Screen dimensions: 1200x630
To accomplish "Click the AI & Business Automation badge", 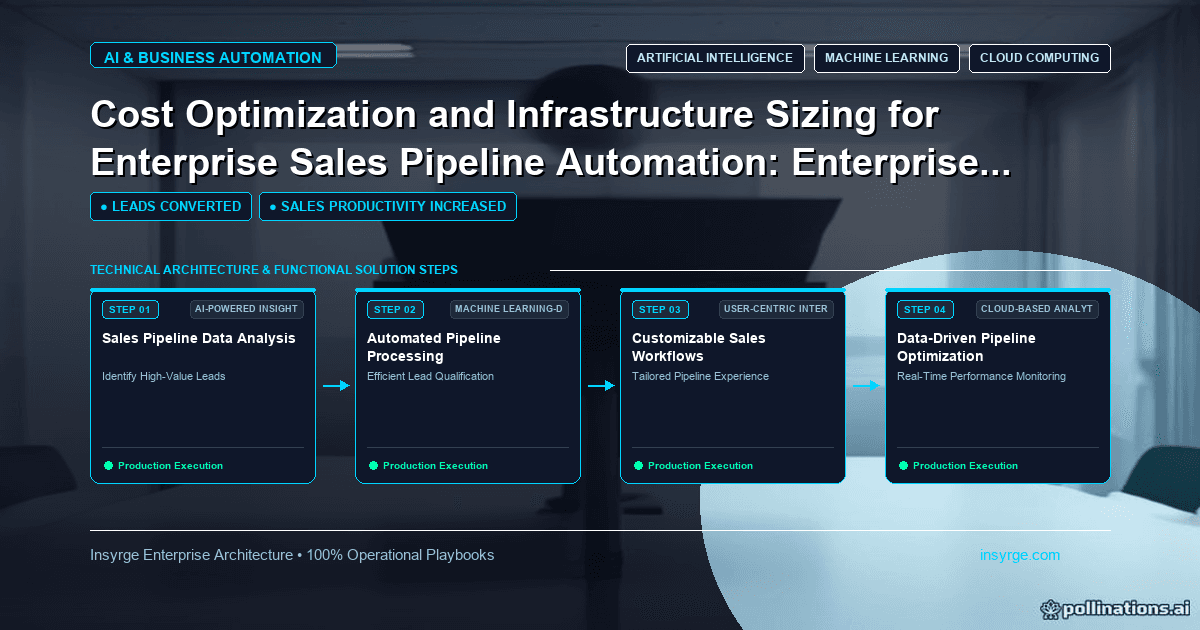I will pos(213,57).
